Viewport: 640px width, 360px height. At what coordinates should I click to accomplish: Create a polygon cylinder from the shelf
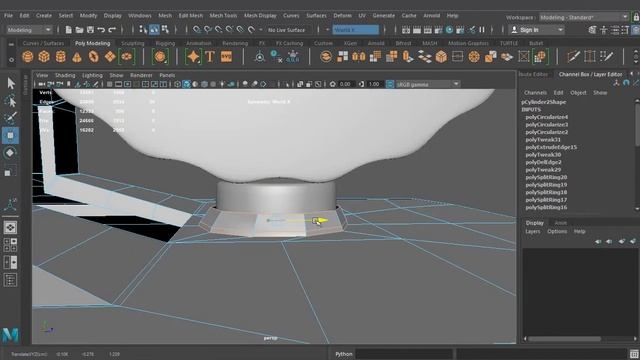pyautogui.click(x=60, y=56)
